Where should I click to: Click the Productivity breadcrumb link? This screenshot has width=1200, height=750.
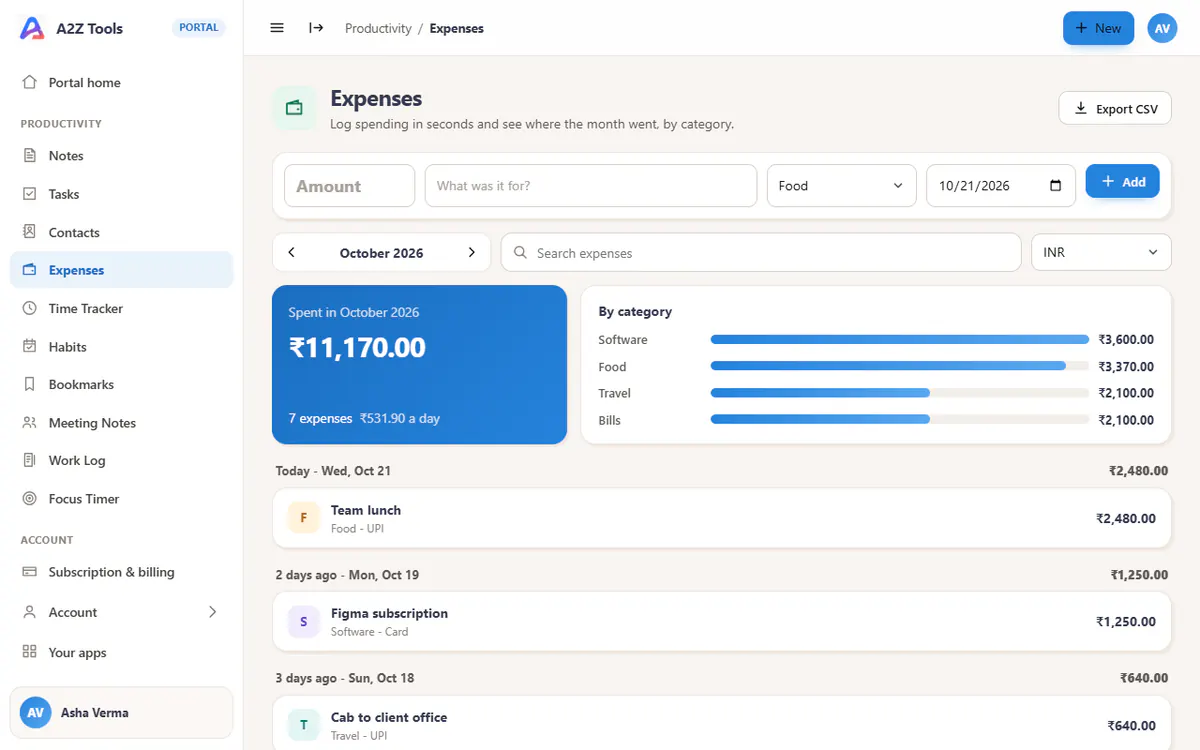(378, 28)
